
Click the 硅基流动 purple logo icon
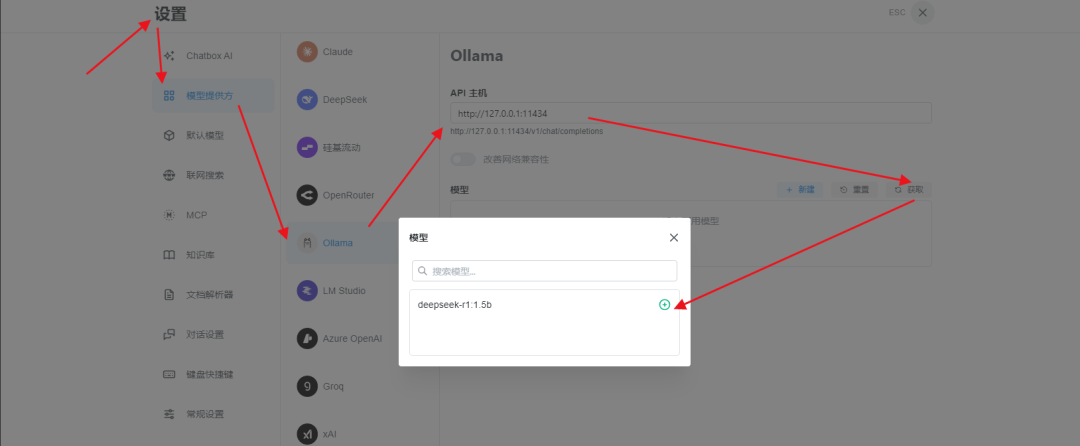pyautogui.click(x=307, y=147)
